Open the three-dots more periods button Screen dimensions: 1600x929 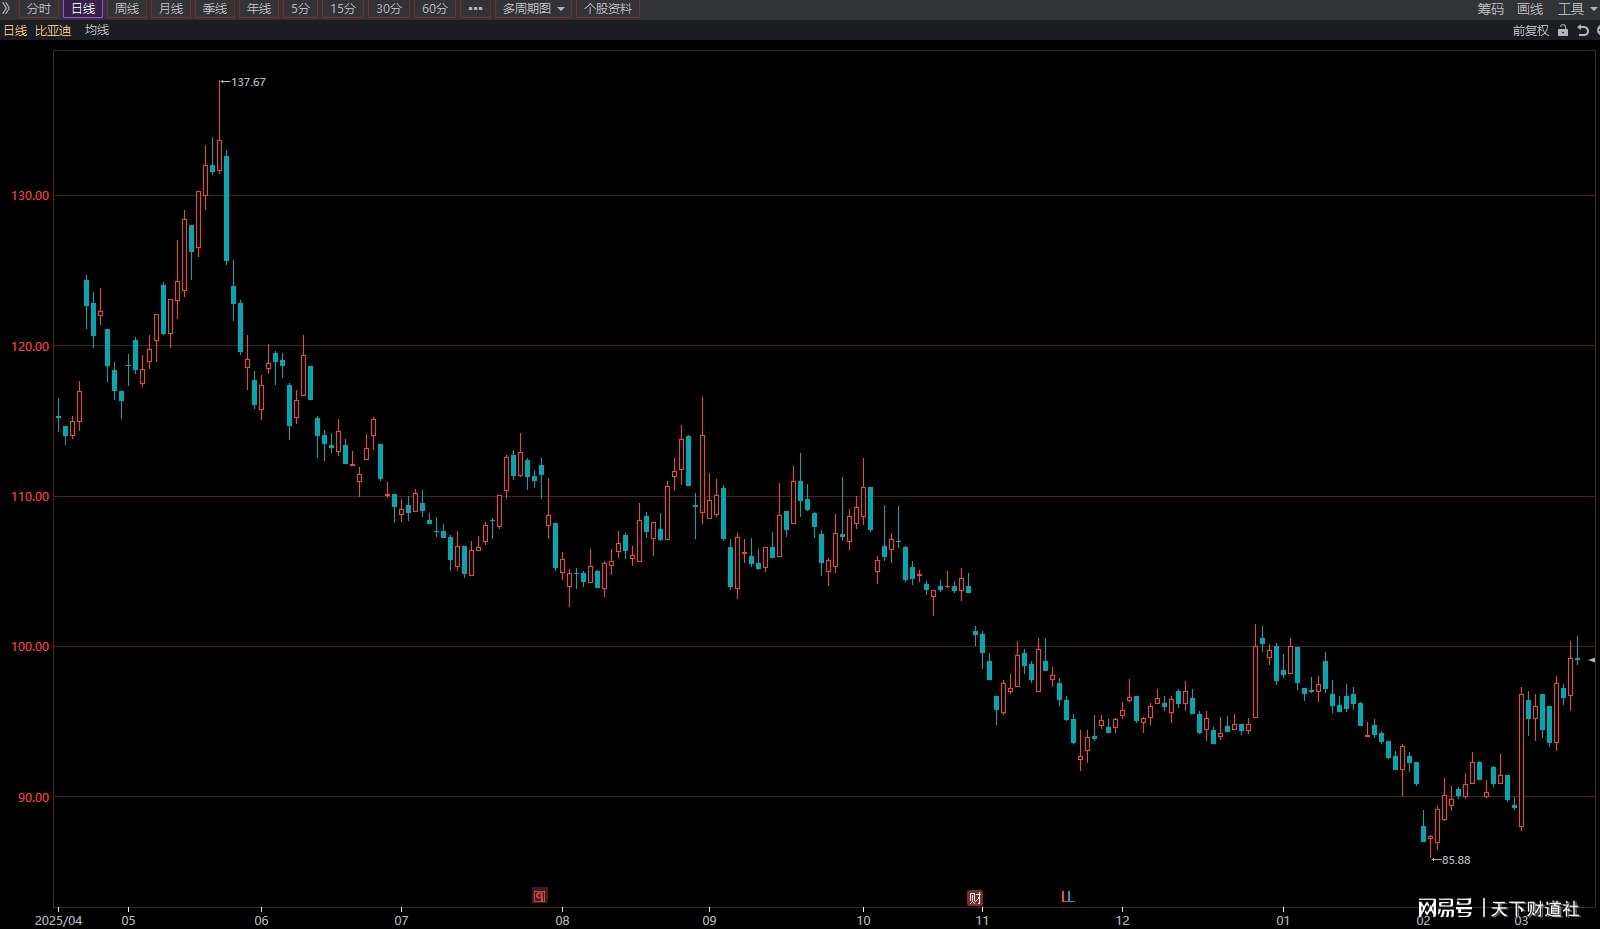tap(475, 9)
